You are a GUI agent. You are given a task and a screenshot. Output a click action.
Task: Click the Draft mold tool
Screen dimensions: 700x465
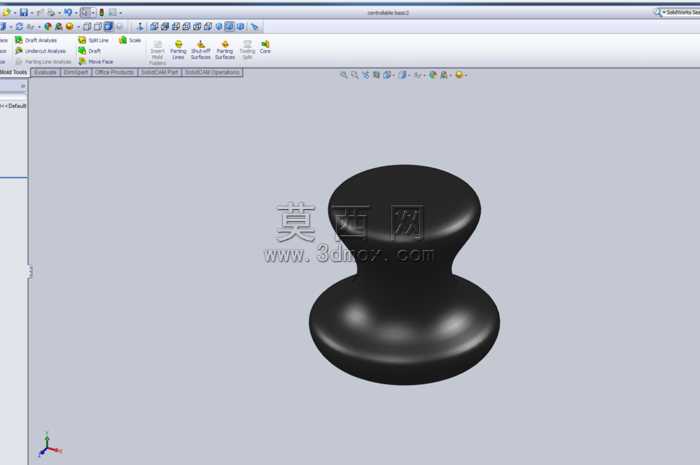(89, 51)
